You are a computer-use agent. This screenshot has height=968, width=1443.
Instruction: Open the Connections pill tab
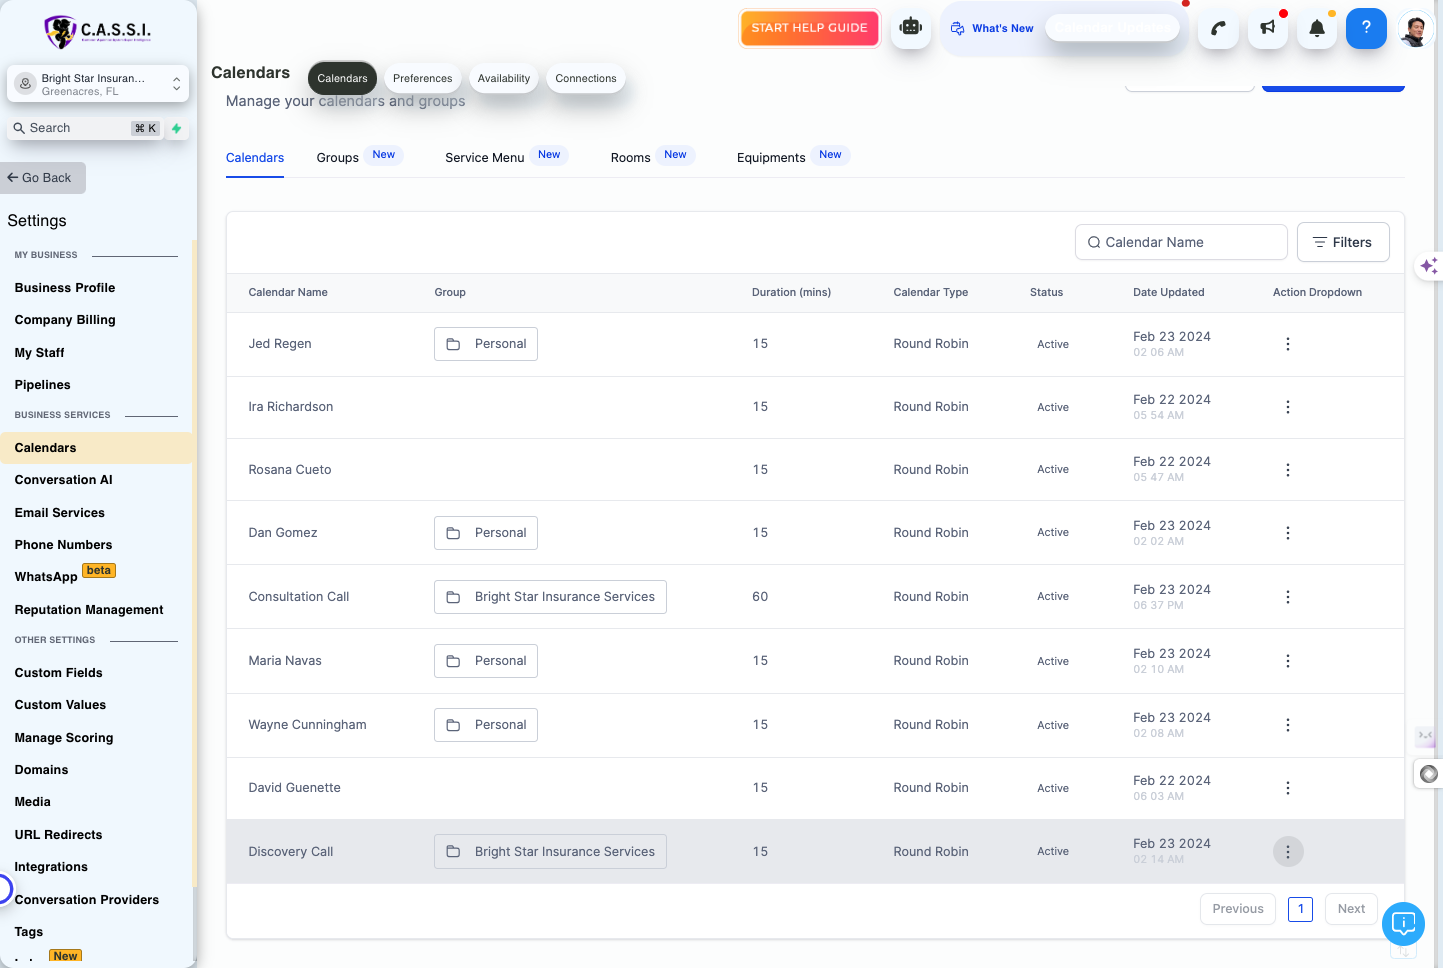586,78
